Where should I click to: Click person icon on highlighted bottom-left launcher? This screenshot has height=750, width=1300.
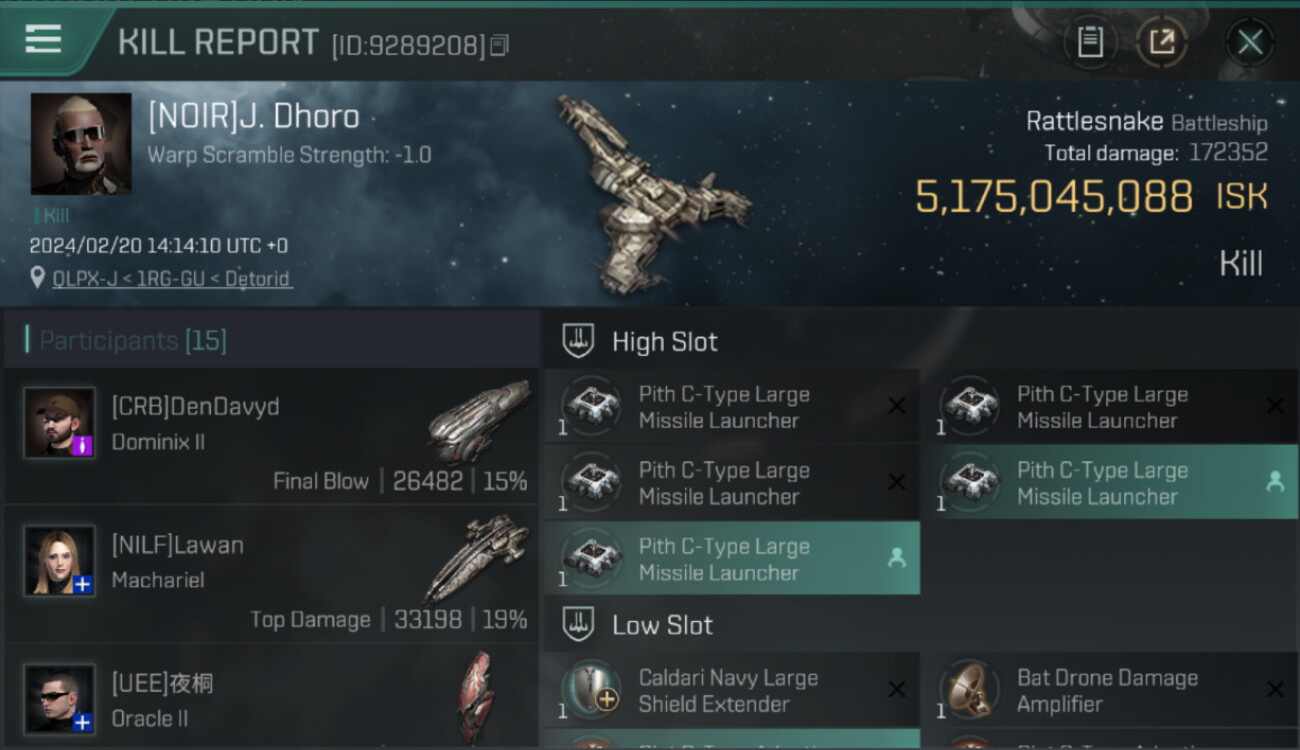pyautogui.click(x=896, y=558)
